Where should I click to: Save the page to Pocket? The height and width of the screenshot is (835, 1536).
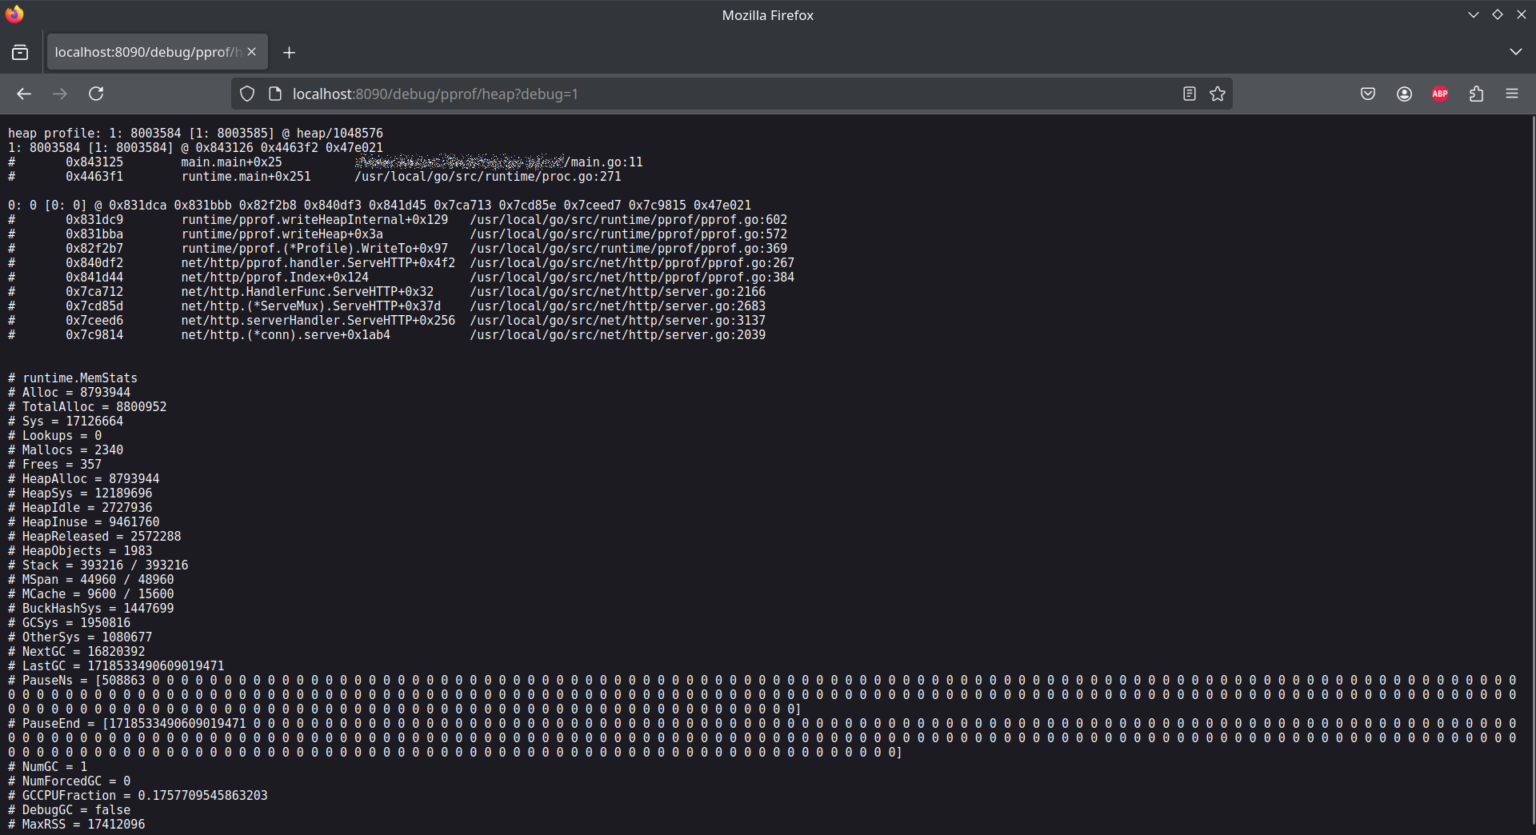point(1367,93)
